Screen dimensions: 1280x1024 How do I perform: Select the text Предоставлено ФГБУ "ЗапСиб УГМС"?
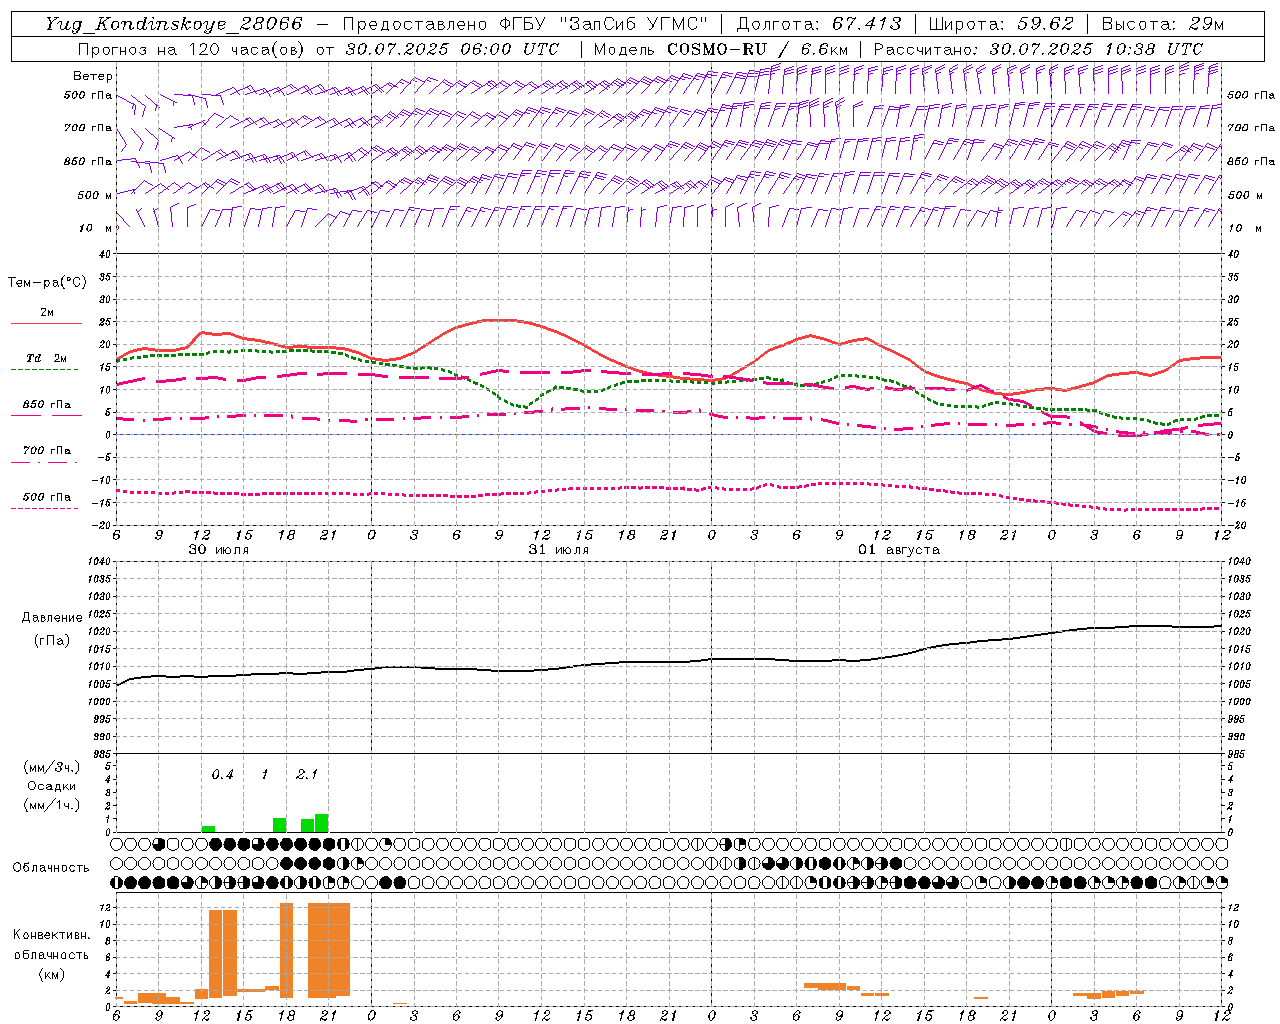526,24
